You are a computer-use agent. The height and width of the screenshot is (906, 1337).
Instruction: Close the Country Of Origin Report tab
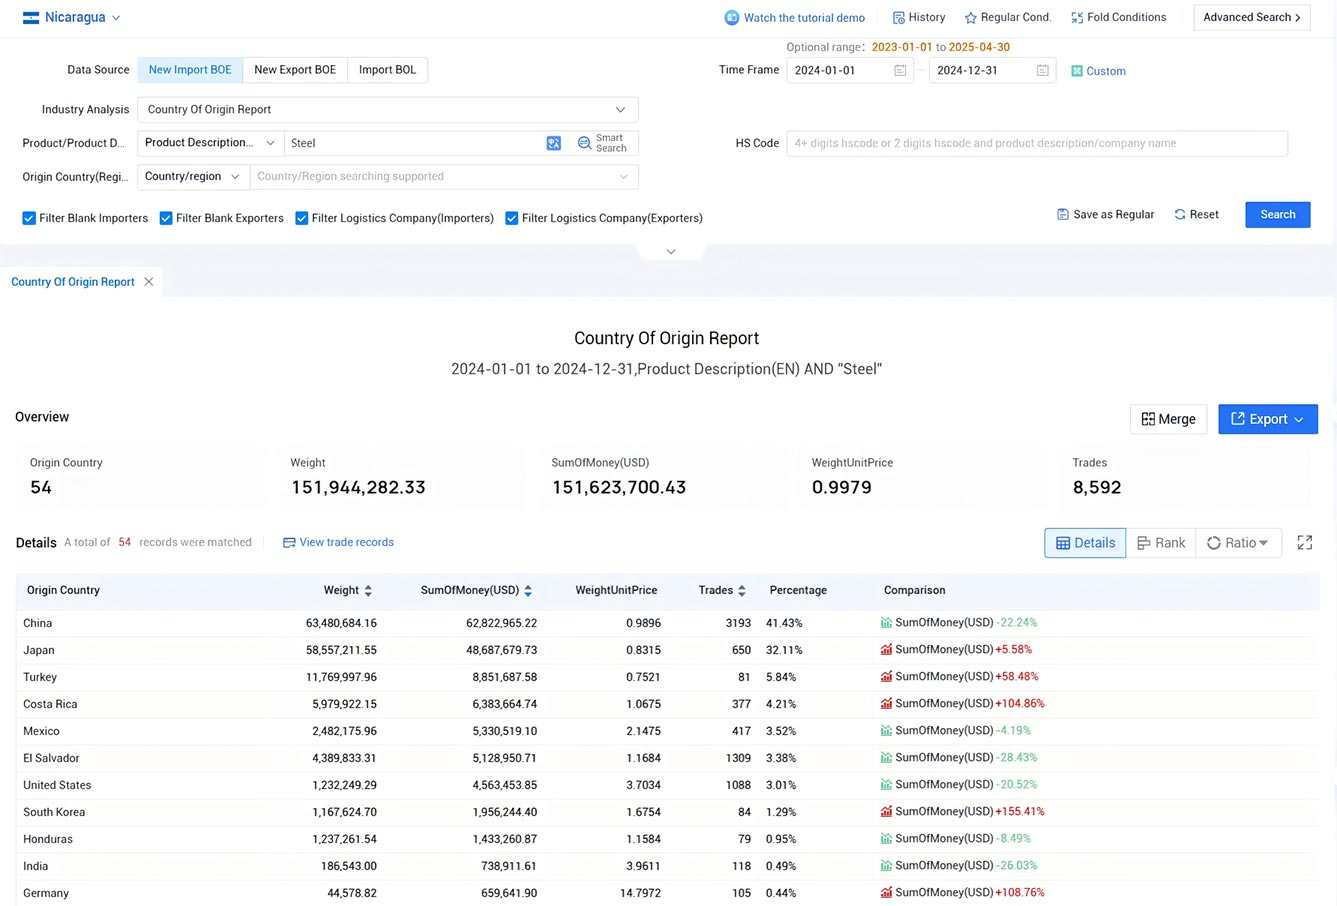(x=149, y=282)
